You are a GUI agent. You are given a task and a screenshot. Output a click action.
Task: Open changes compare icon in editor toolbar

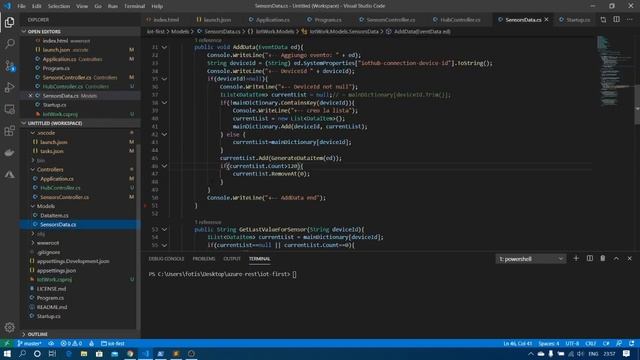[603, 20]
